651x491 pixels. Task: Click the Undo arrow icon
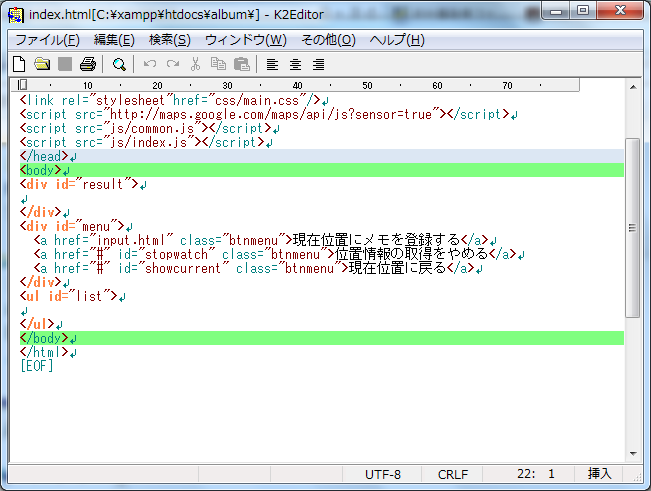click(150, 64)
